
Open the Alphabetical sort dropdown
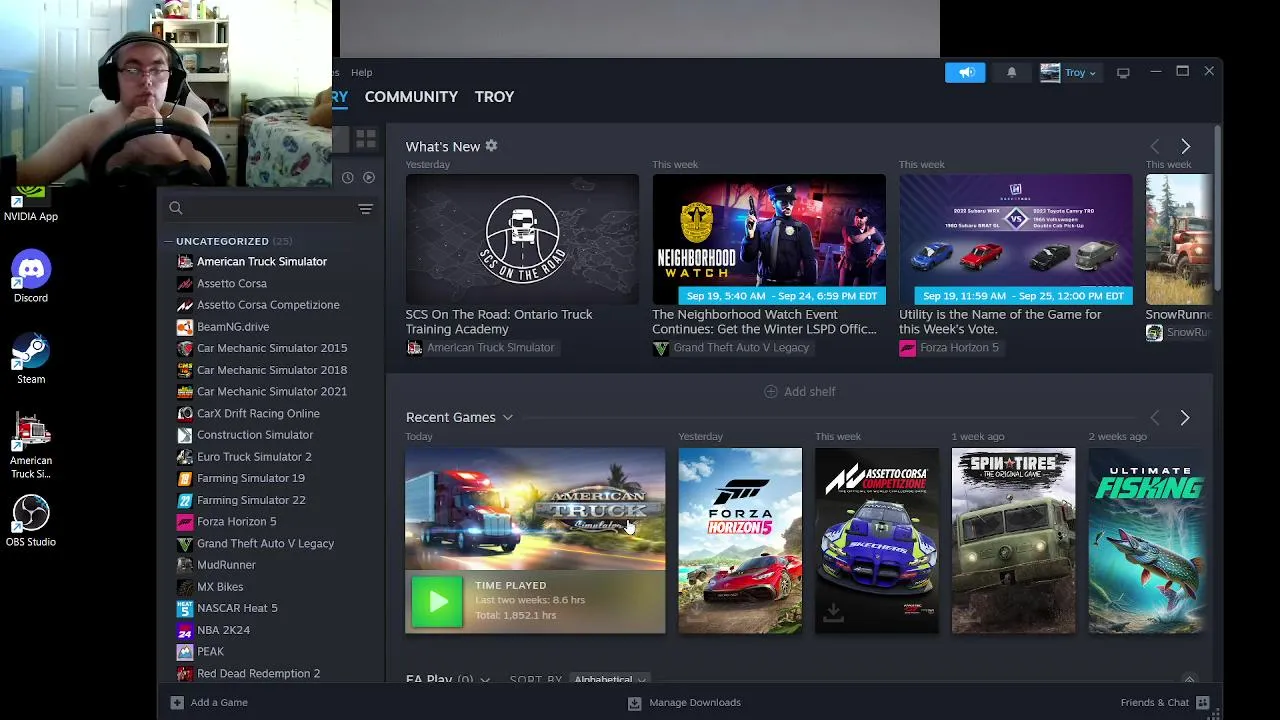point(610,679)
